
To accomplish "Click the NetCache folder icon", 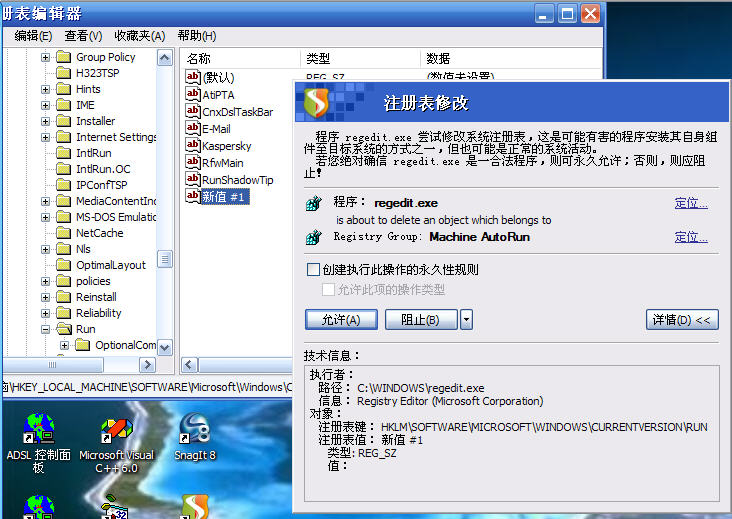I will [63, 232].
